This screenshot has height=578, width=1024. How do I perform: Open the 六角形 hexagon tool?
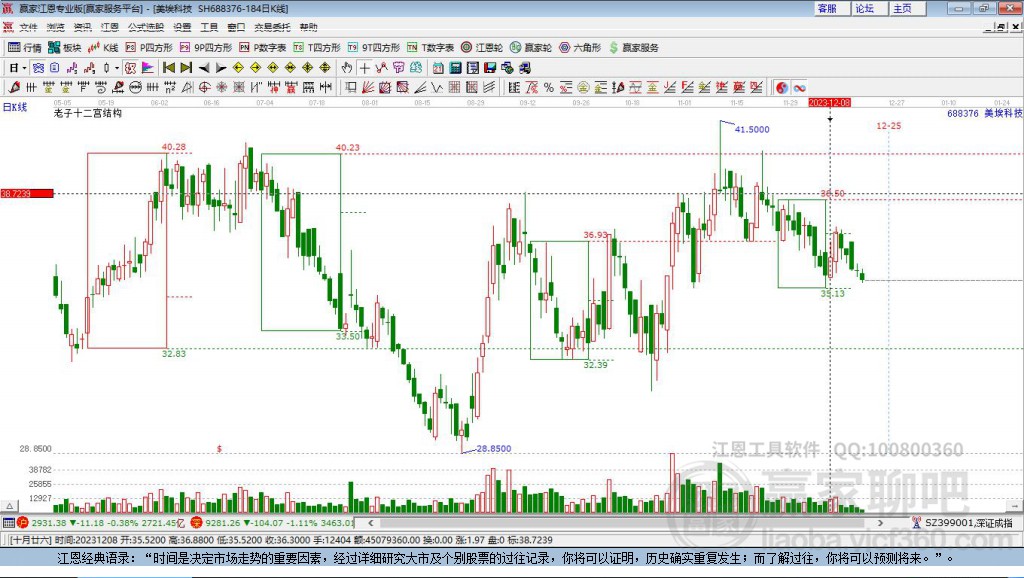tap(580, 48)
